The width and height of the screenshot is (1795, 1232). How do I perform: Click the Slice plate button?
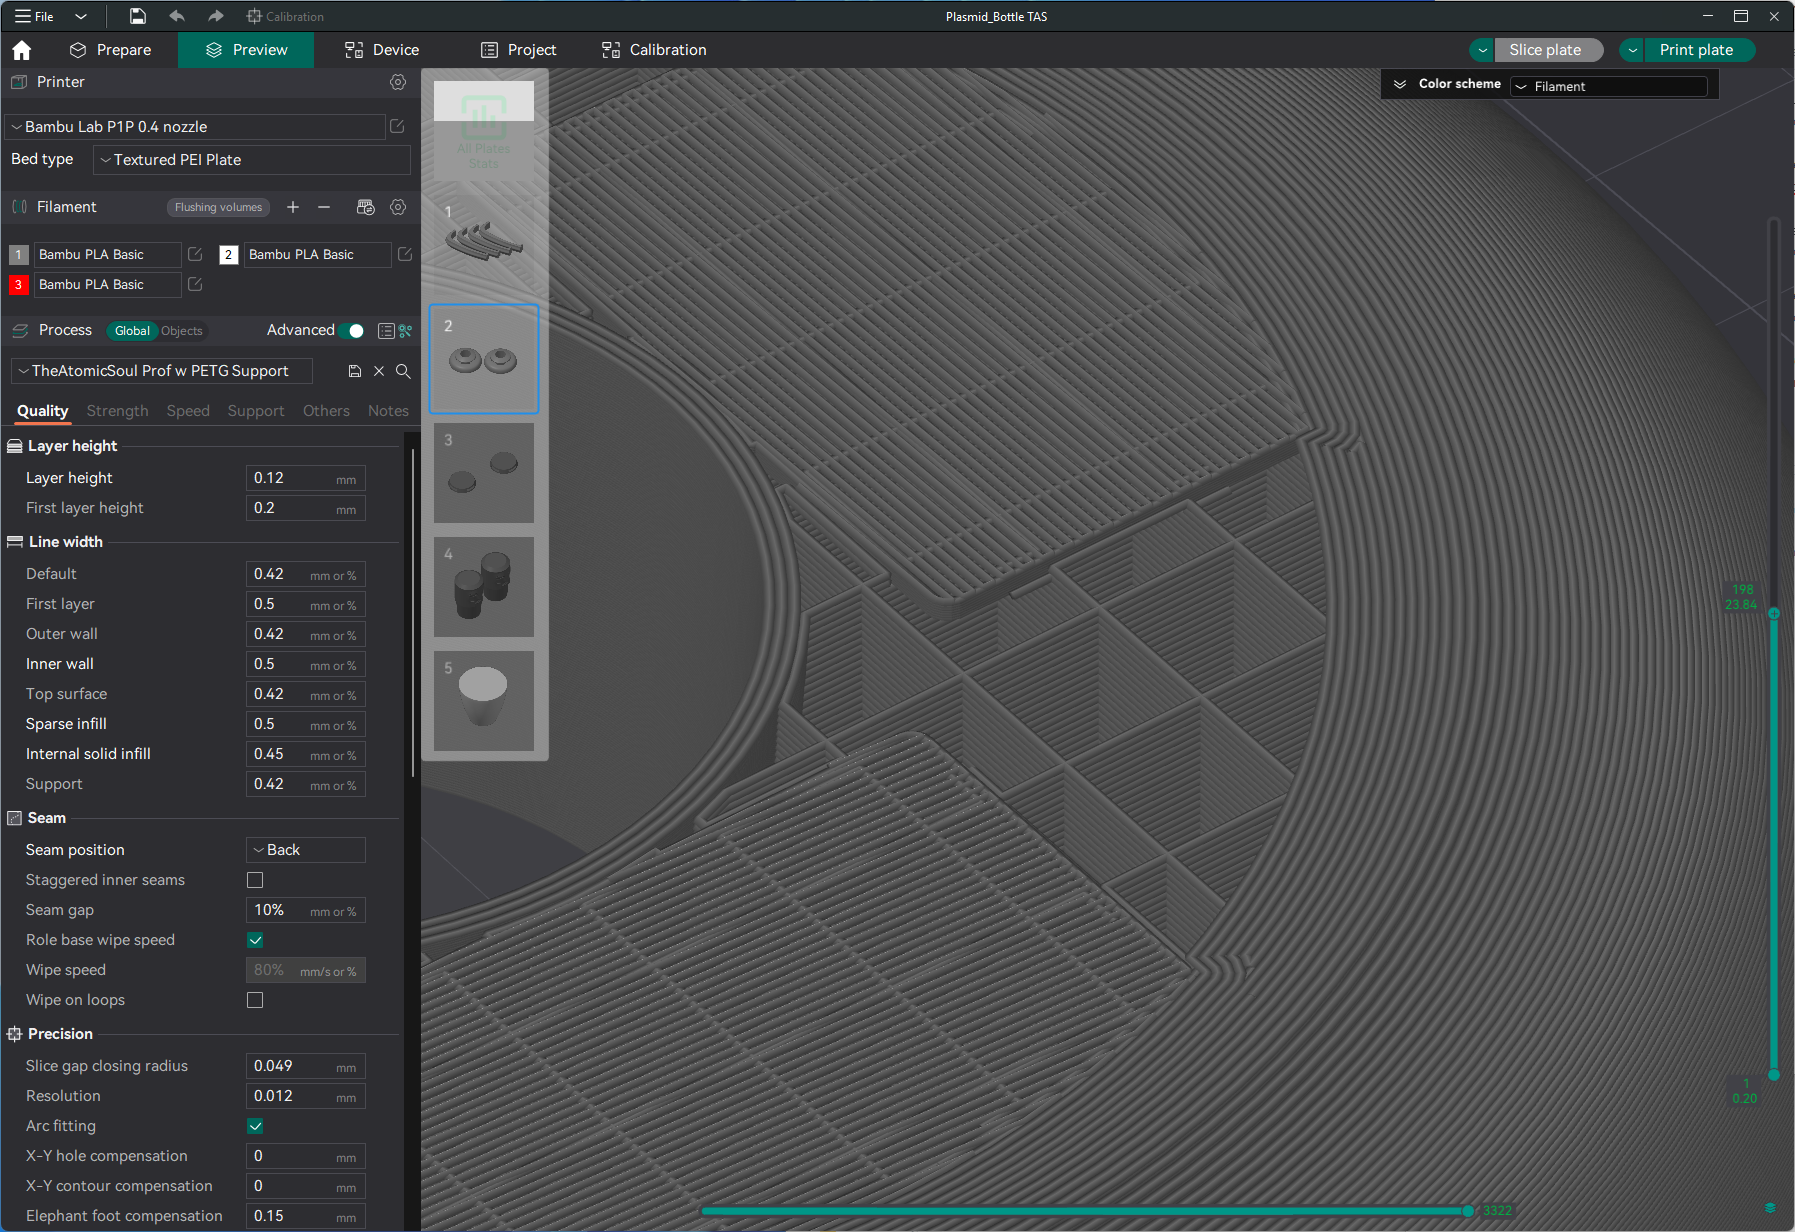coord(1548,49)
